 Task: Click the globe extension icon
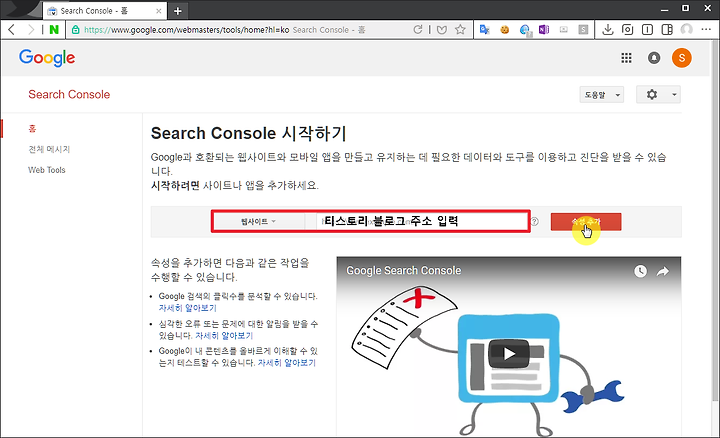click(525, 30)
